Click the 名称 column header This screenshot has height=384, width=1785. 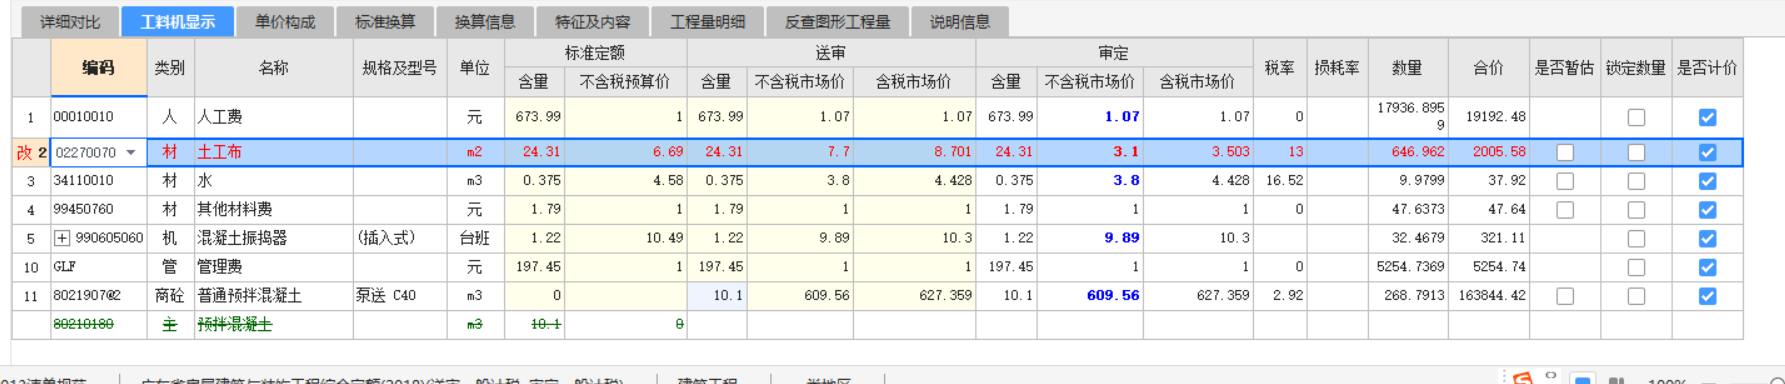point(273,68)
